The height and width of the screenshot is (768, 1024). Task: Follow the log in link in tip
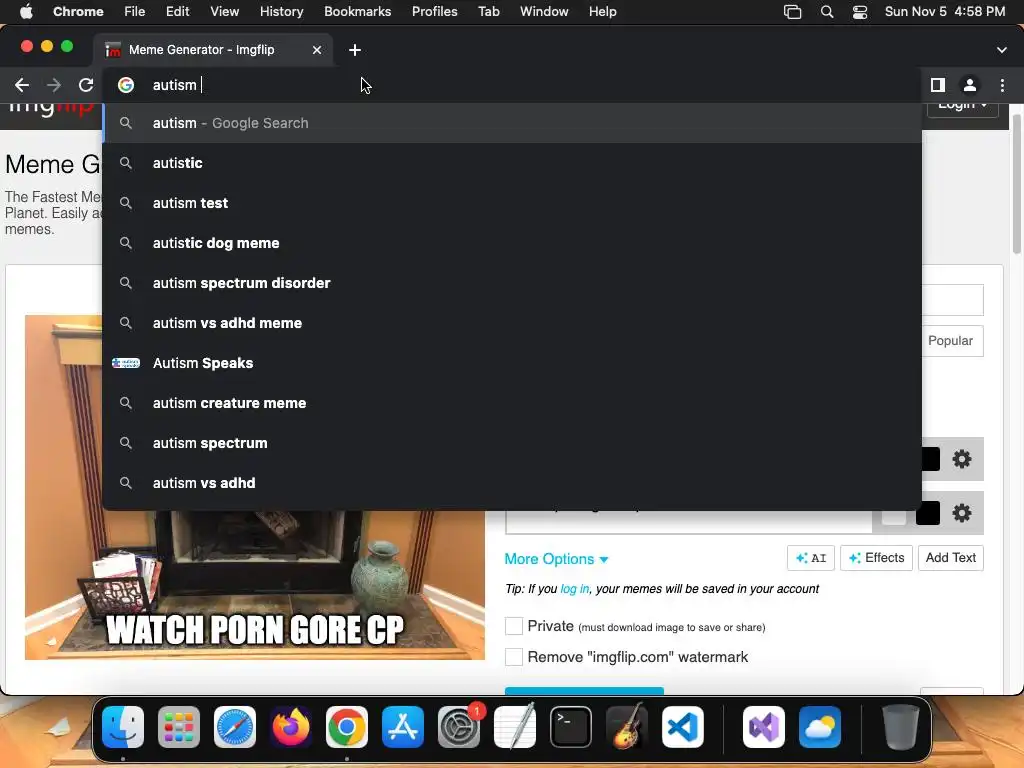[575, 589]
